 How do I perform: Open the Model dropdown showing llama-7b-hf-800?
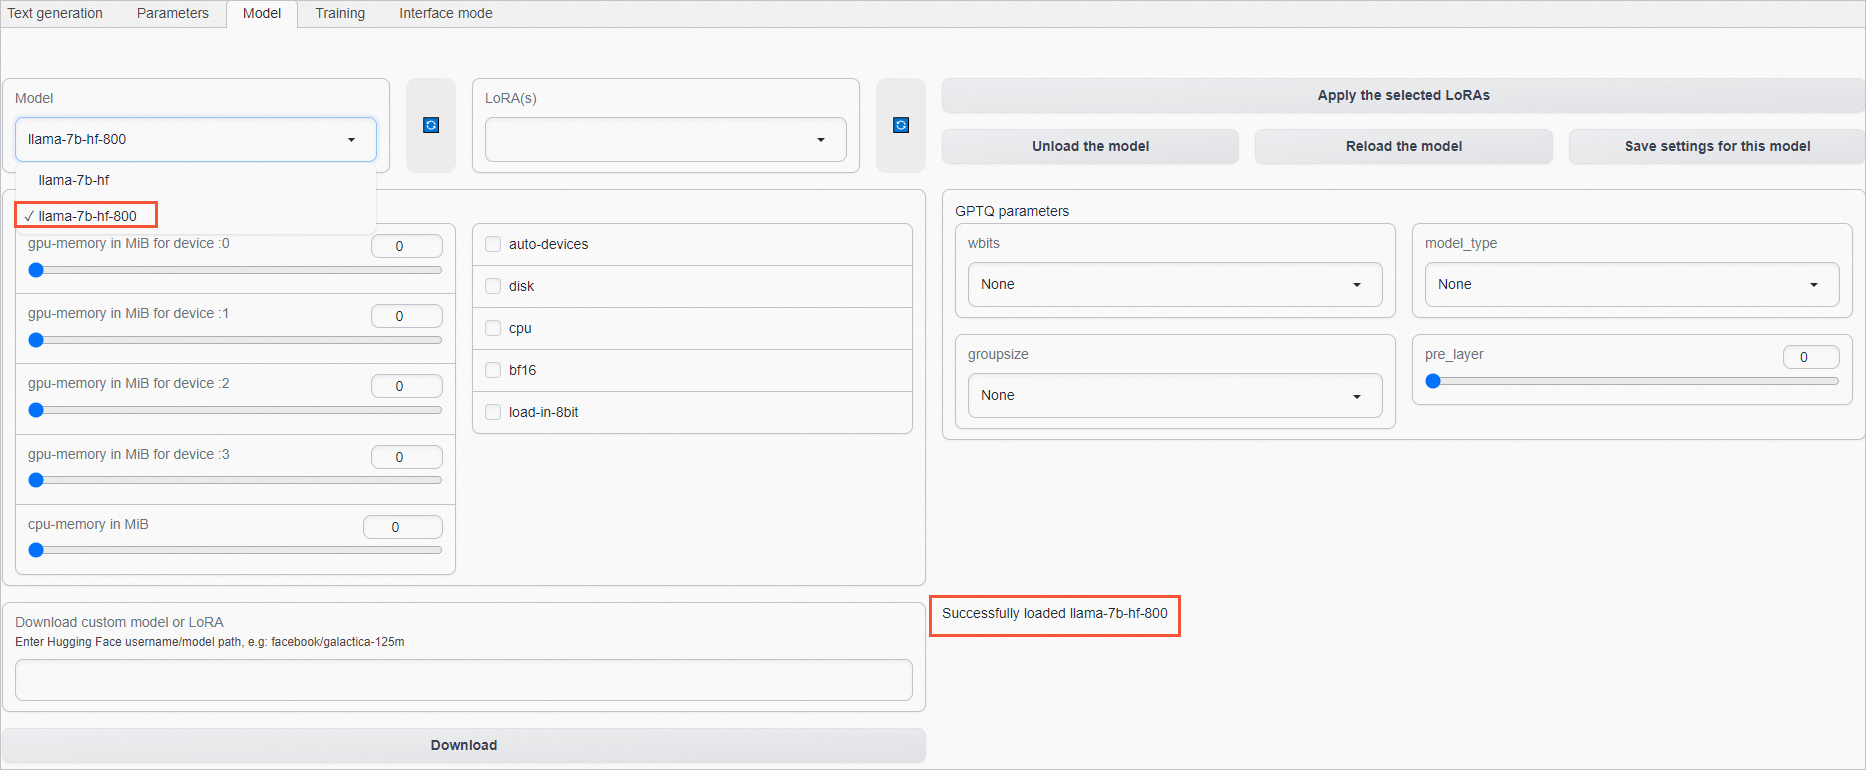pos(196,139)
